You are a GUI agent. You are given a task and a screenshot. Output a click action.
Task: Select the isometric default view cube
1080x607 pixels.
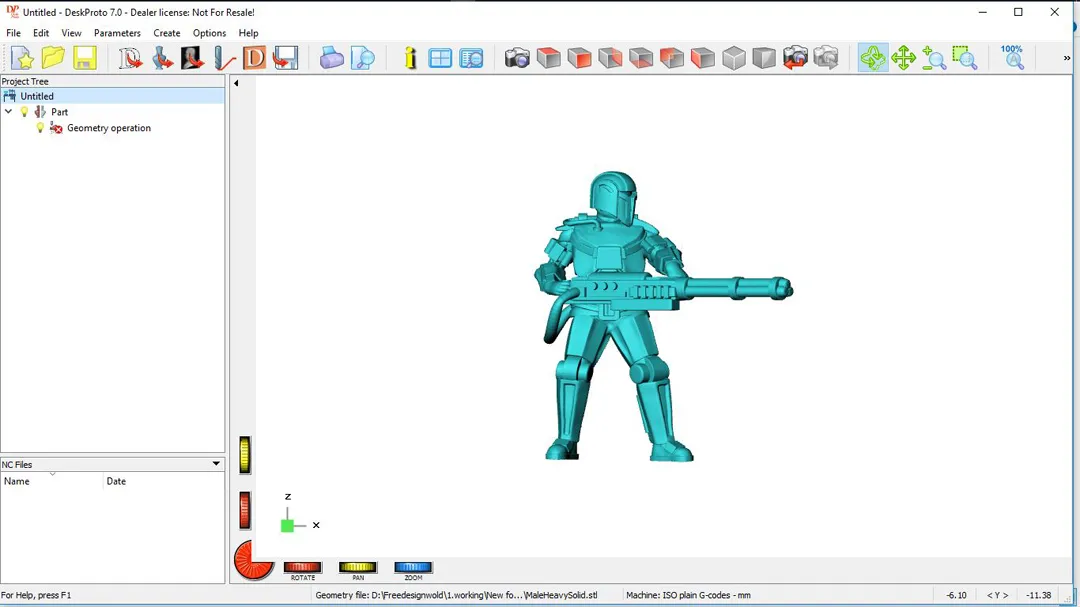tap(734, 58)
